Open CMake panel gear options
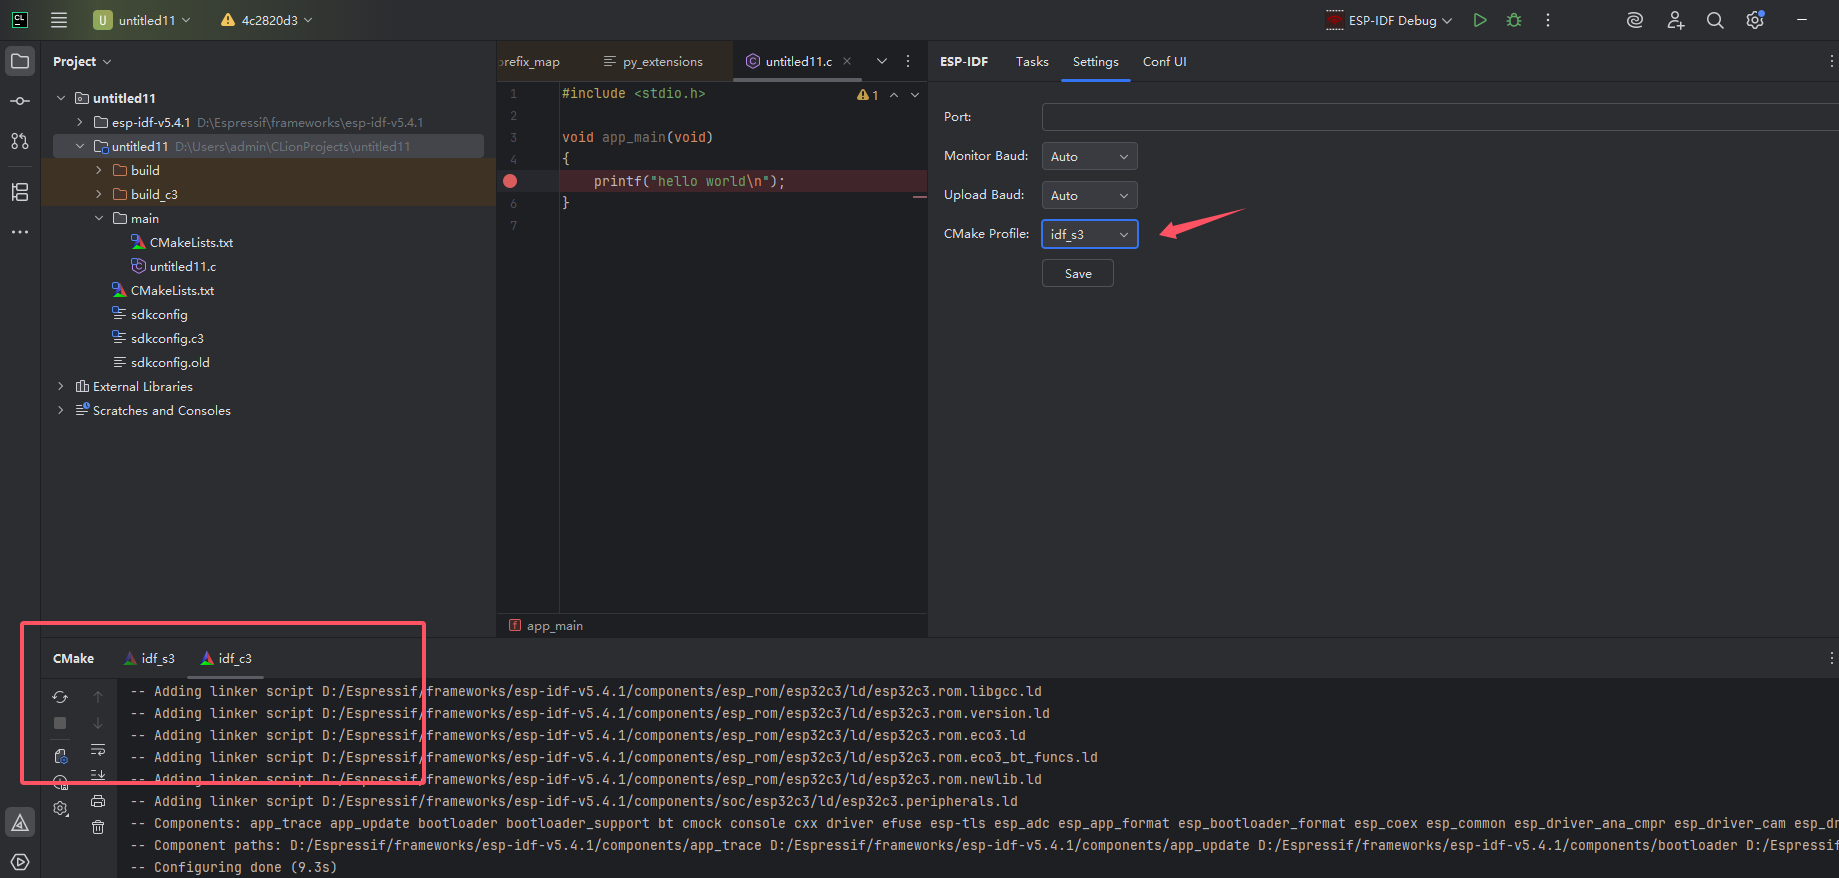 coord(60,808)
